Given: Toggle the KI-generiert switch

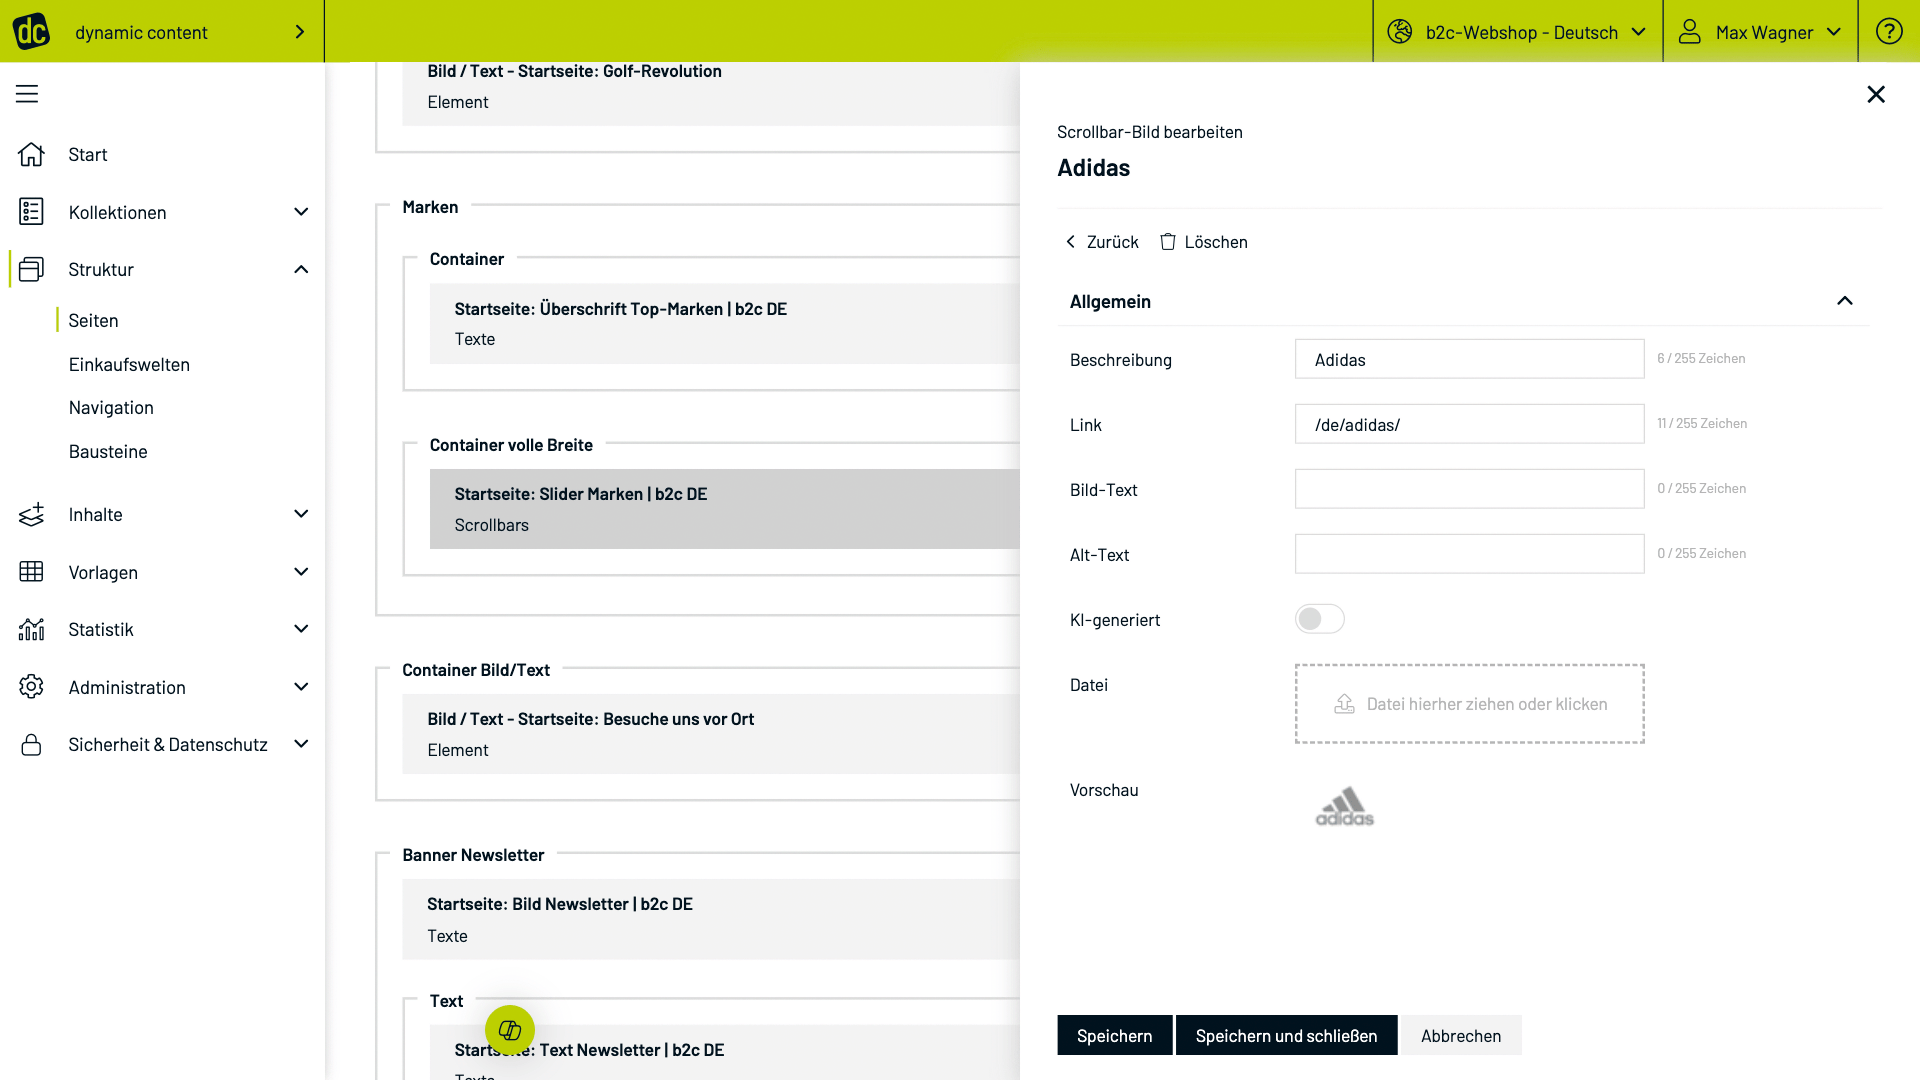Looking at the screenshot, I should pos(1320,619).
